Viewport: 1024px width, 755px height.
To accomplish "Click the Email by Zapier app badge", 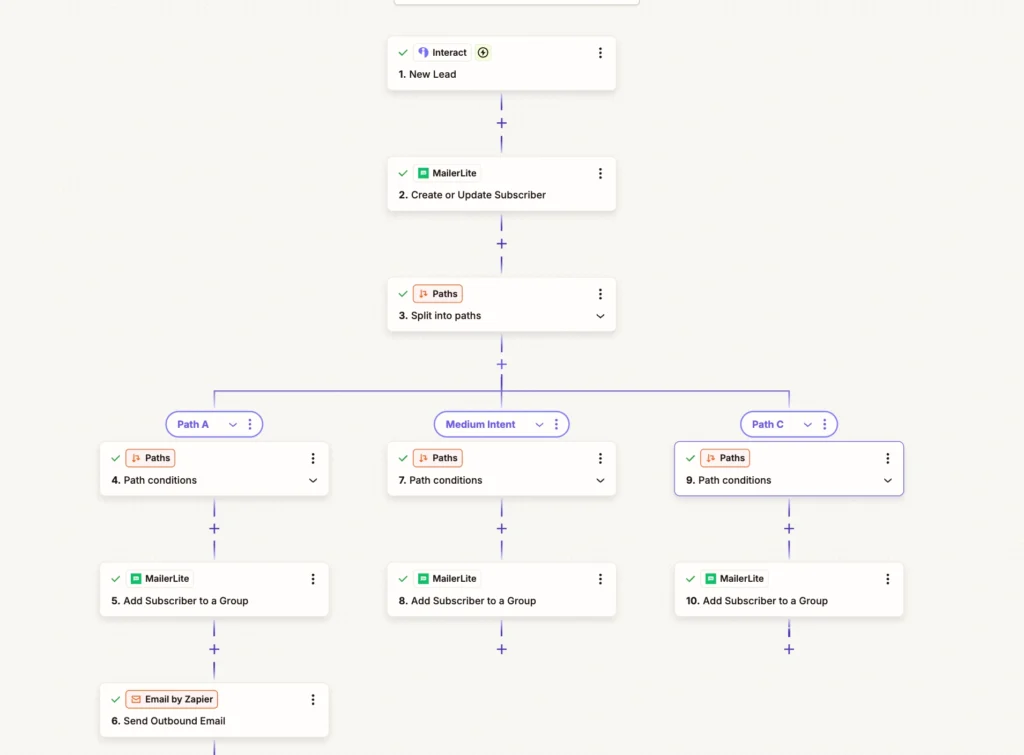I will pos(172,699).
